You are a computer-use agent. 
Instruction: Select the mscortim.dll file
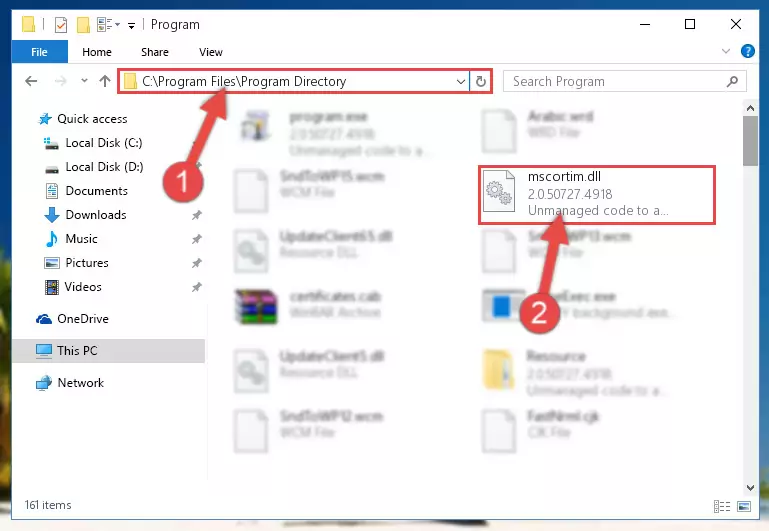pyautogui.click(x=597, y=195)
